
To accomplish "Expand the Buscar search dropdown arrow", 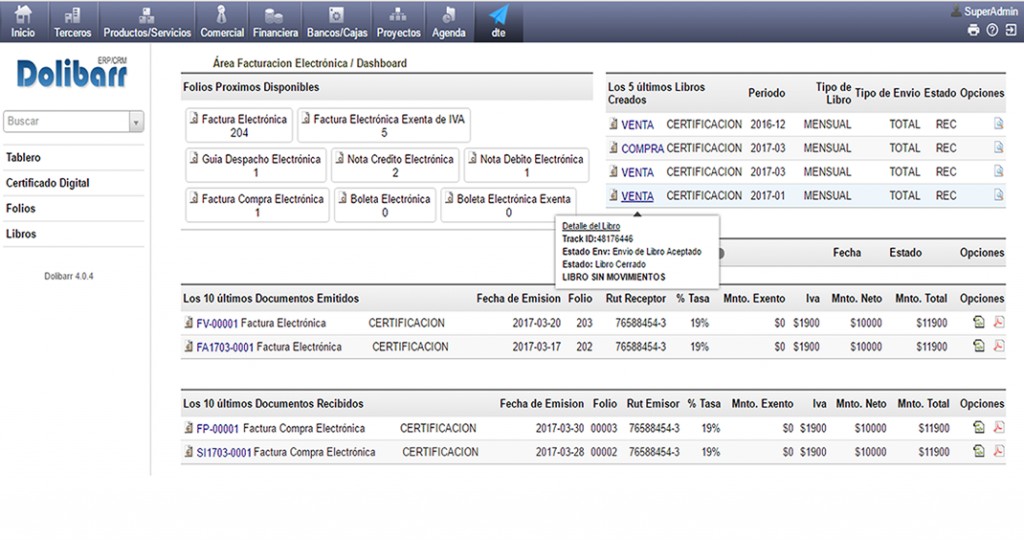I will 136,121.
